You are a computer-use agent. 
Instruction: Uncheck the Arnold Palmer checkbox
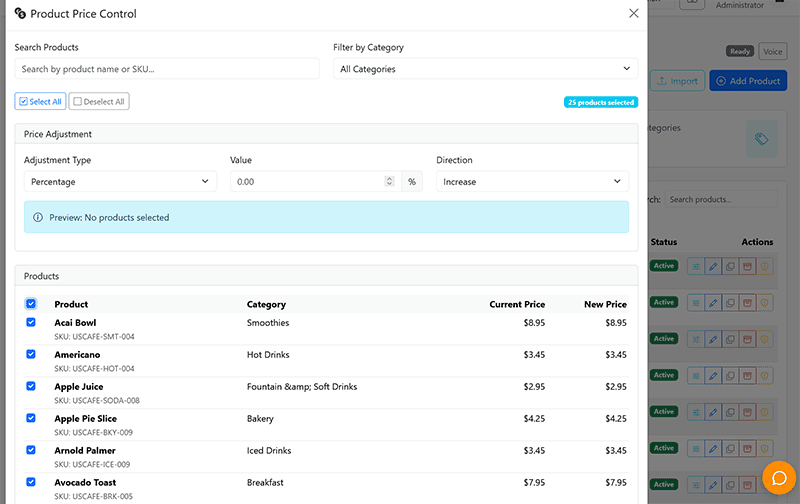tap(31, 450)
